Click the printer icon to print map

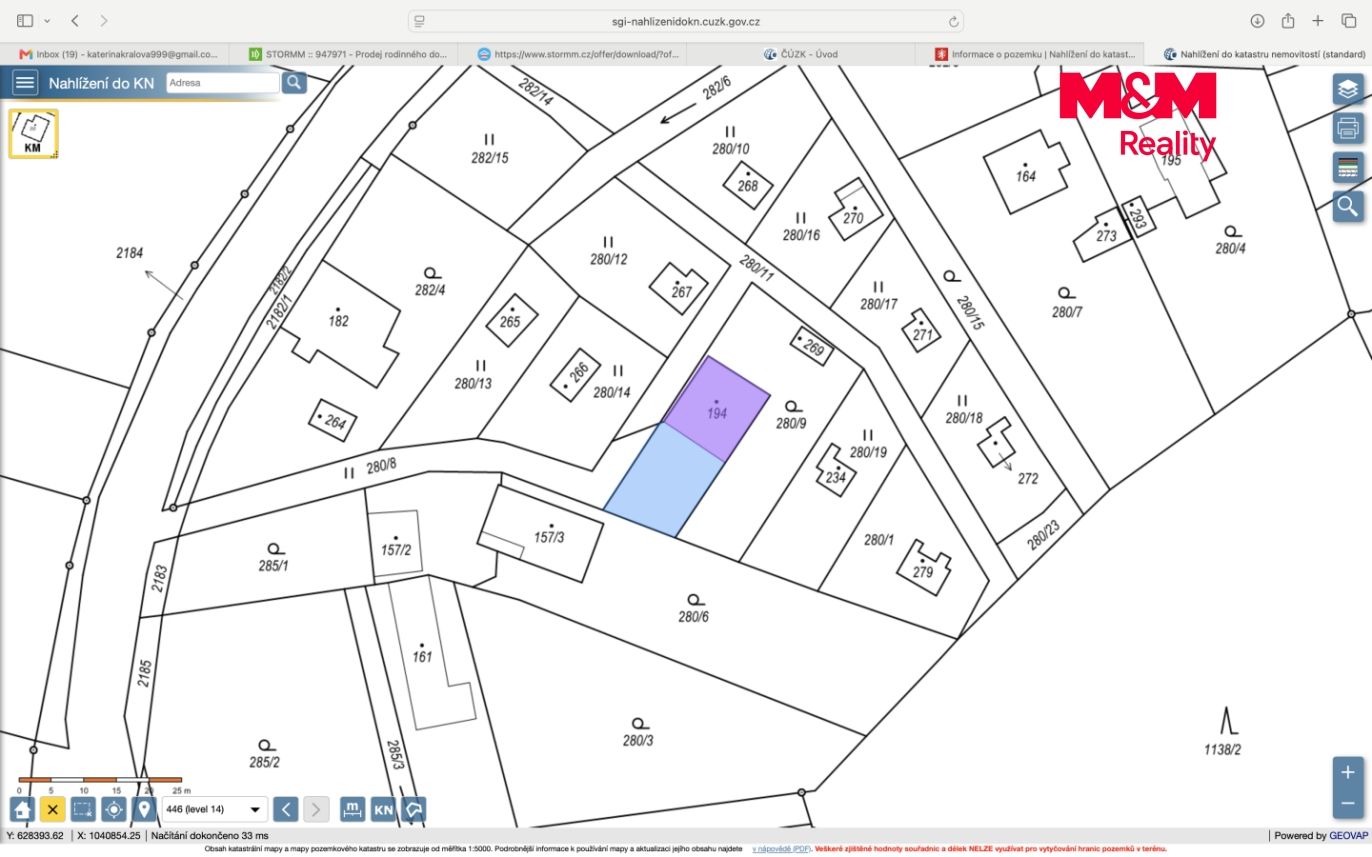click(x=1348, y=128)
